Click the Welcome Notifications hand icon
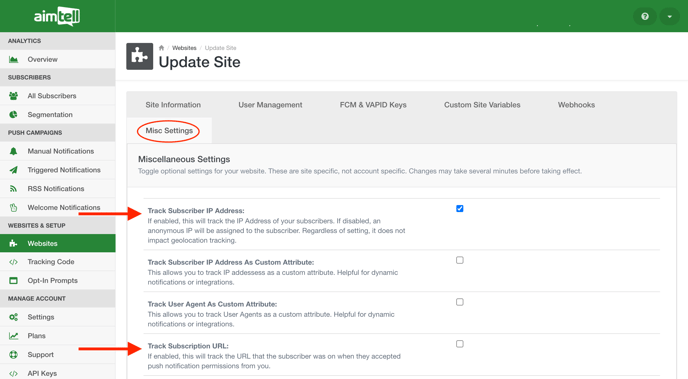This screenshot has height=379, width=688. 14,207
